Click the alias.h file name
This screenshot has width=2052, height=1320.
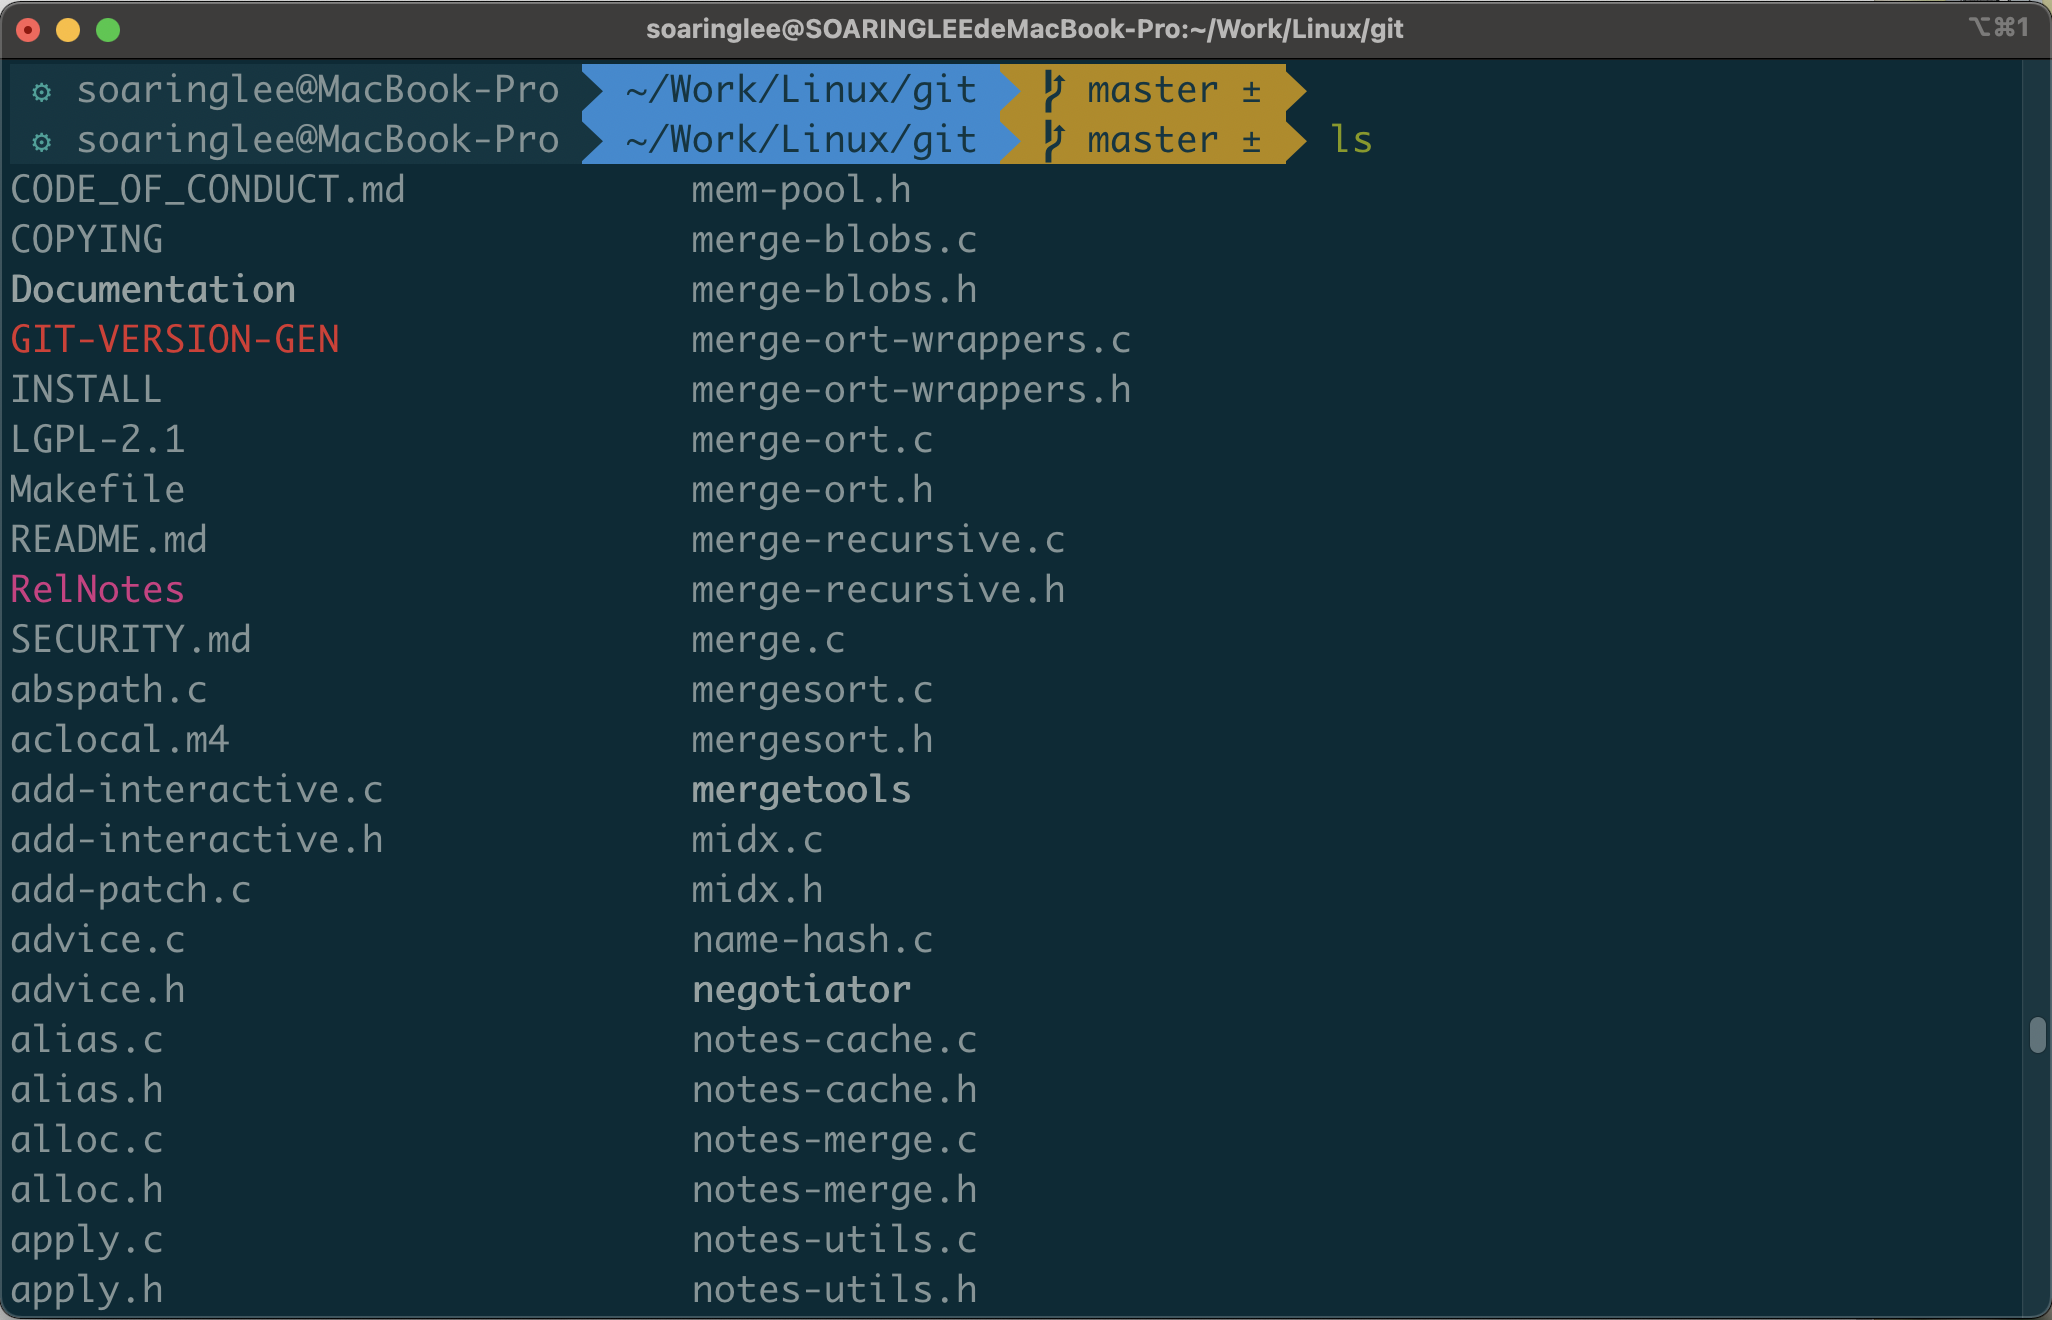pos(87,1090)
